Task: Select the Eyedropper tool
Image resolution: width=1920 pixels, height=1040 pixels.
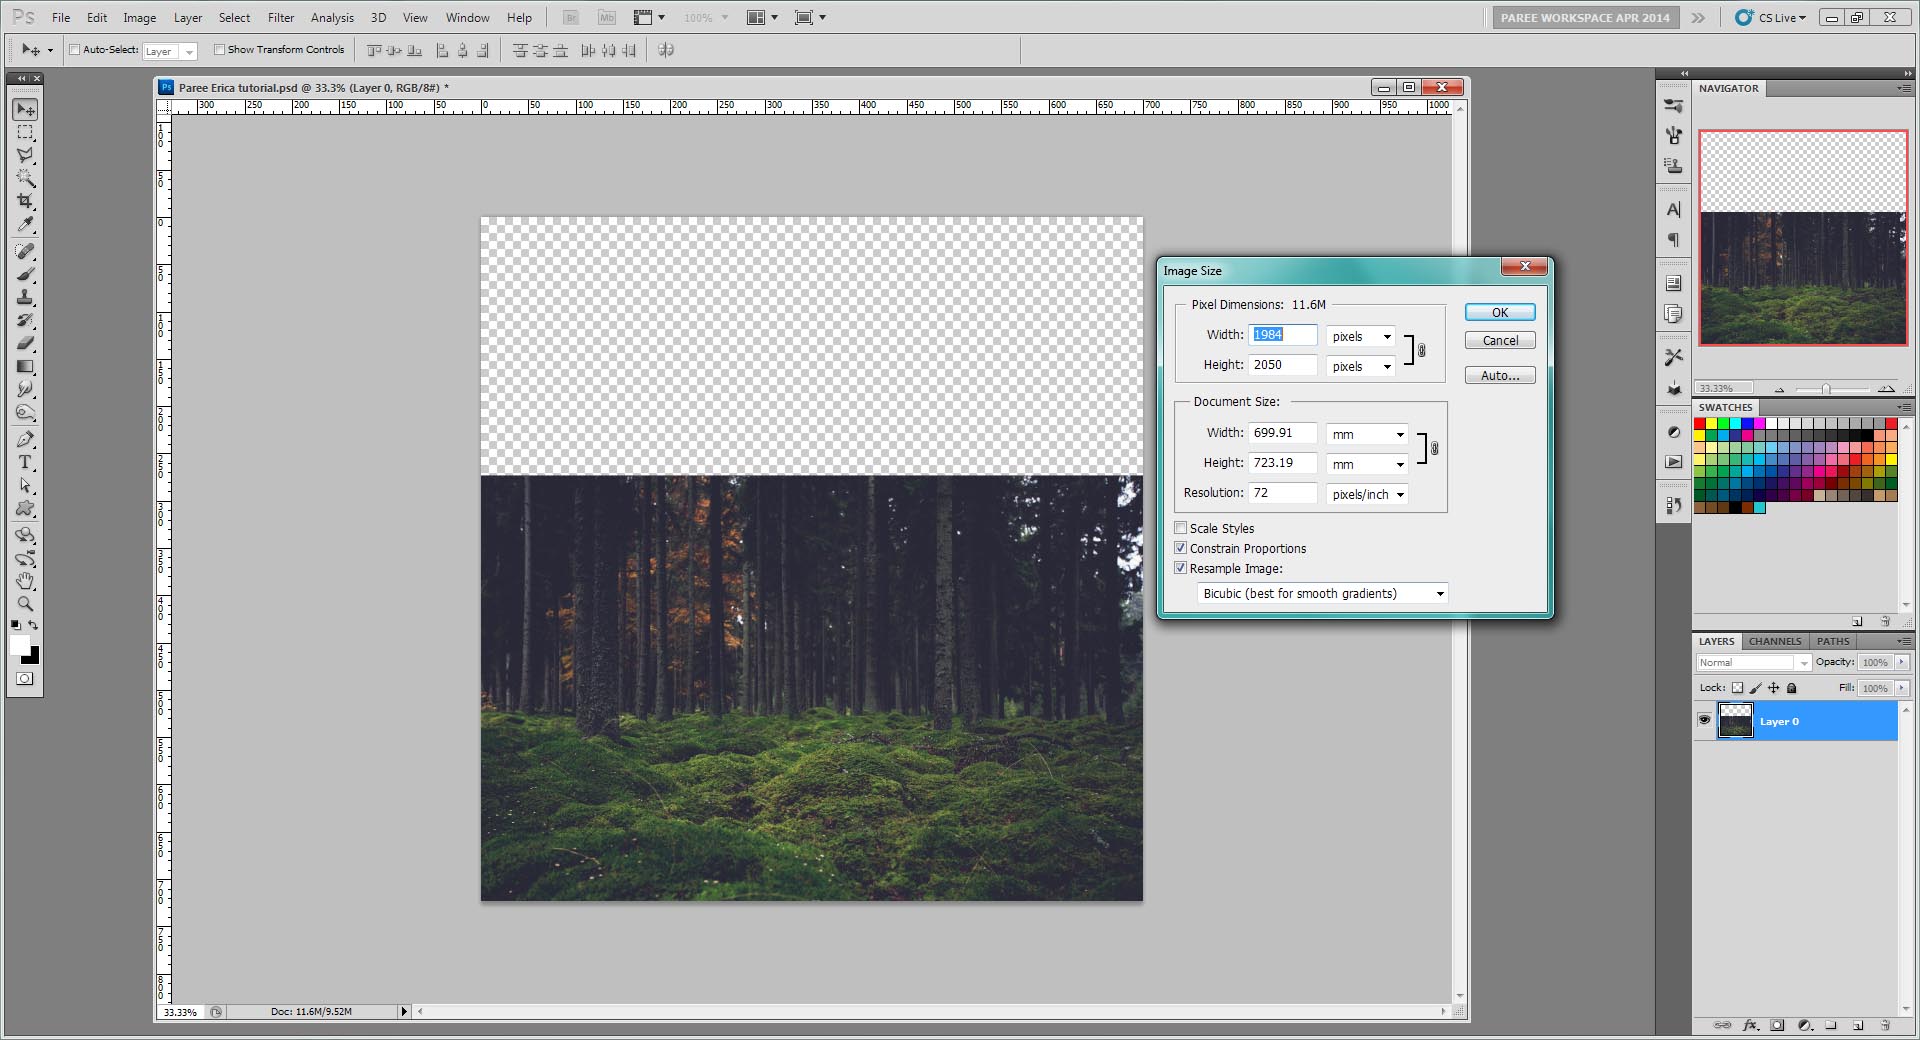Action: click(25, 224)
